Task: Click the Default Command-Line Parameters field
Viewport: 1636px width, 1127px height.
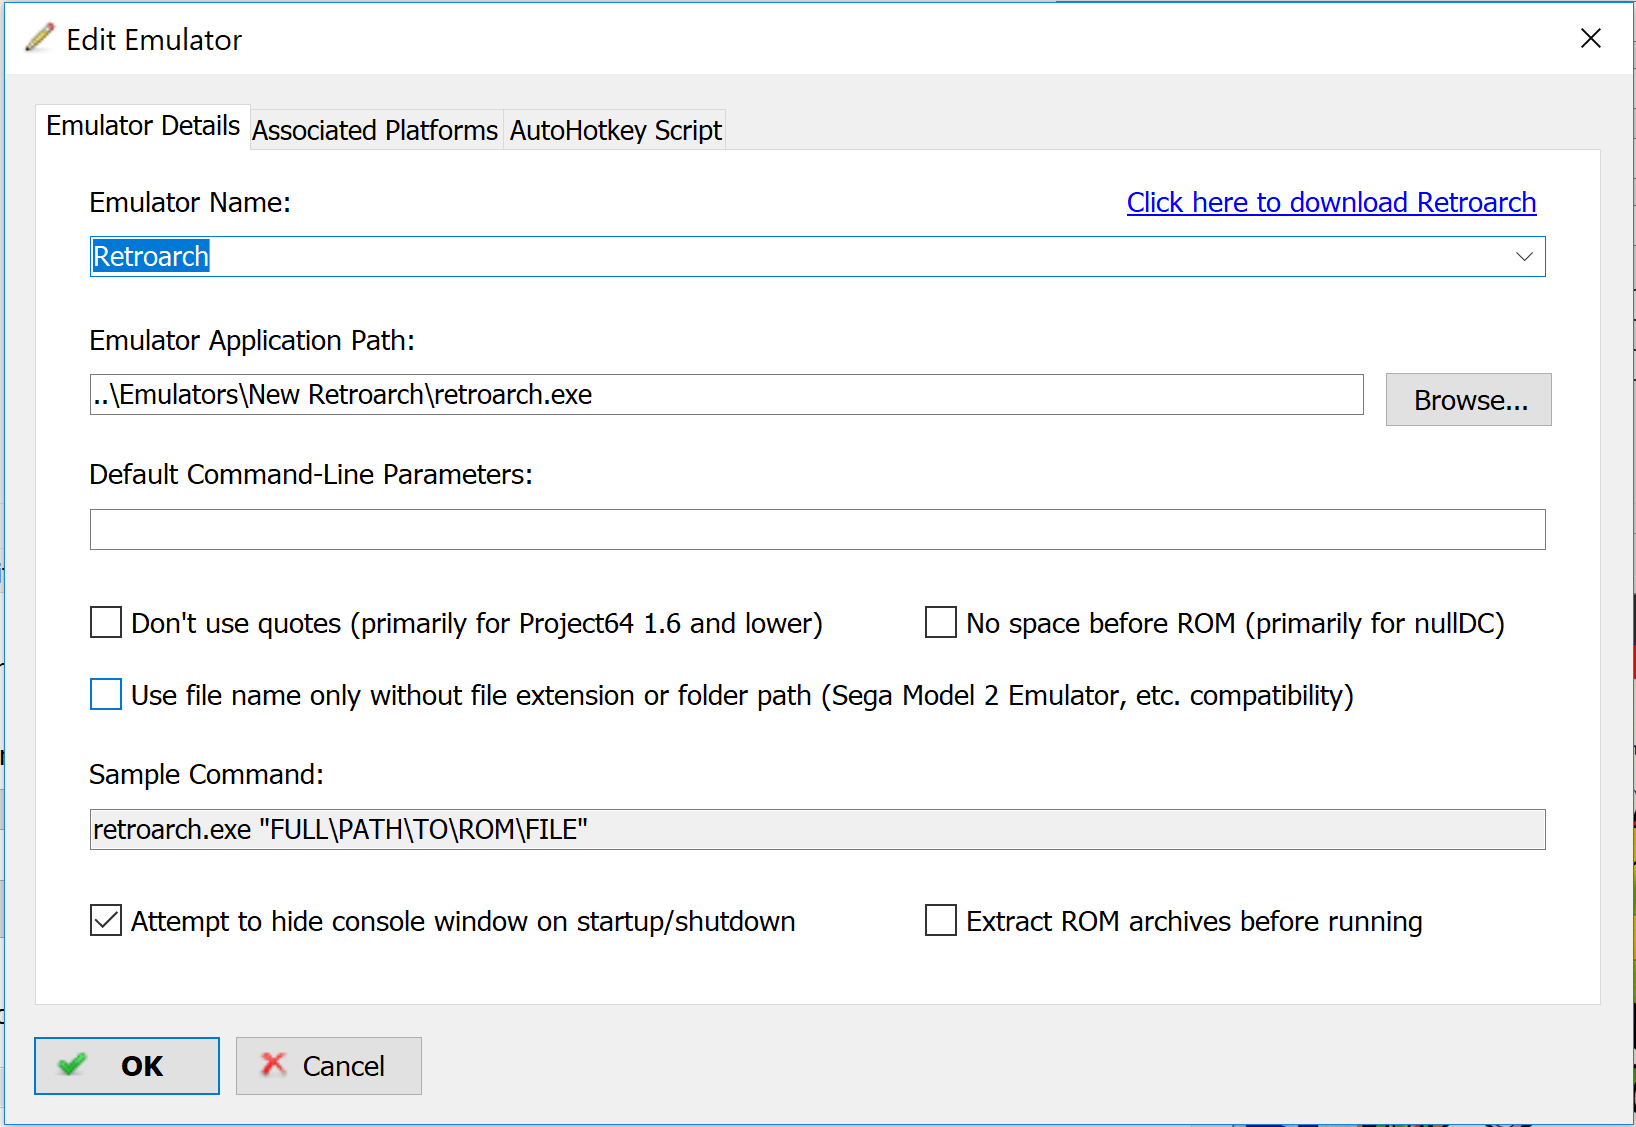Action: point(817,530)
